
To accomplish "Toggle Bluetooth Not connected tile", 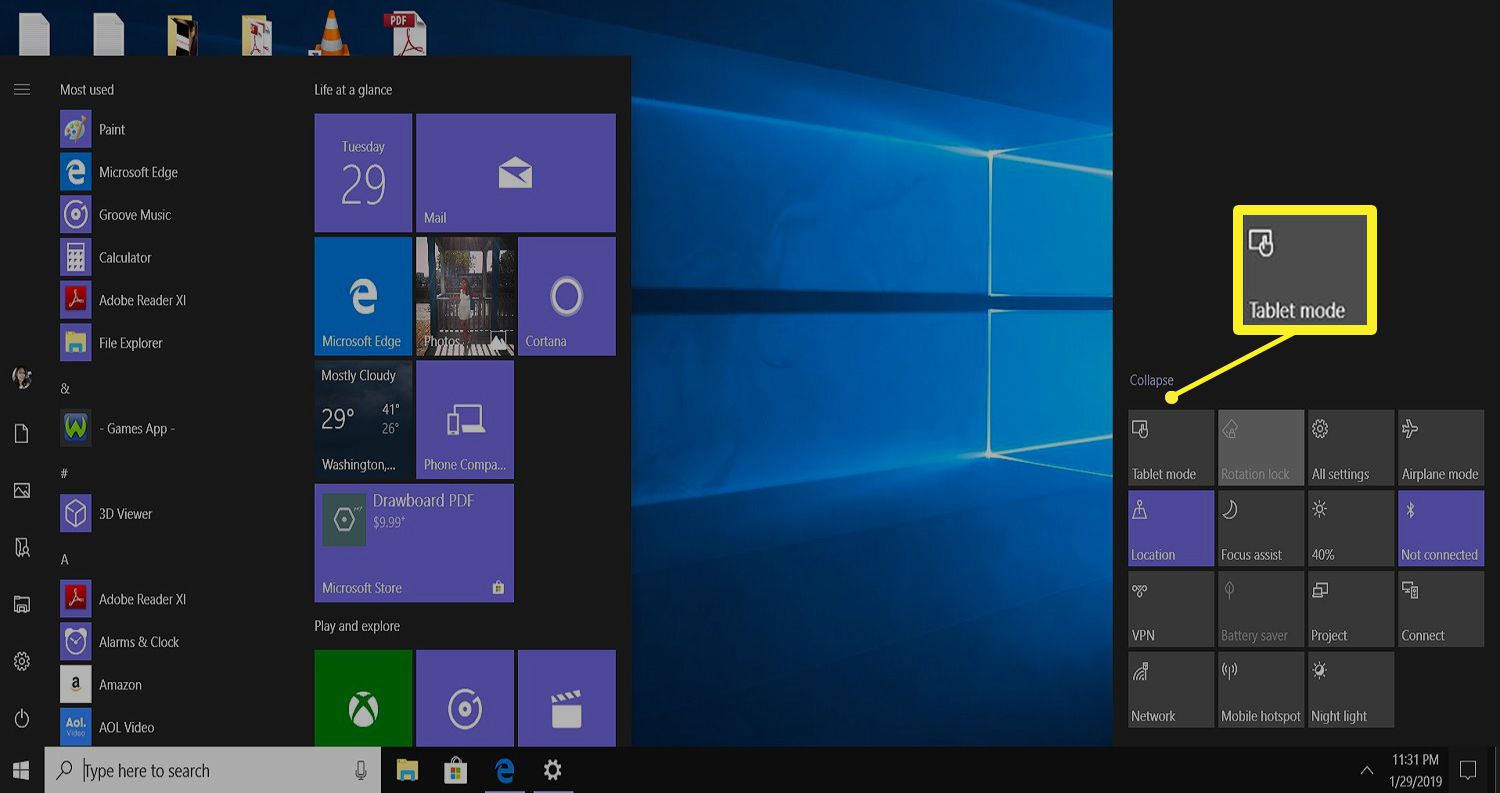I will 1441,528.
